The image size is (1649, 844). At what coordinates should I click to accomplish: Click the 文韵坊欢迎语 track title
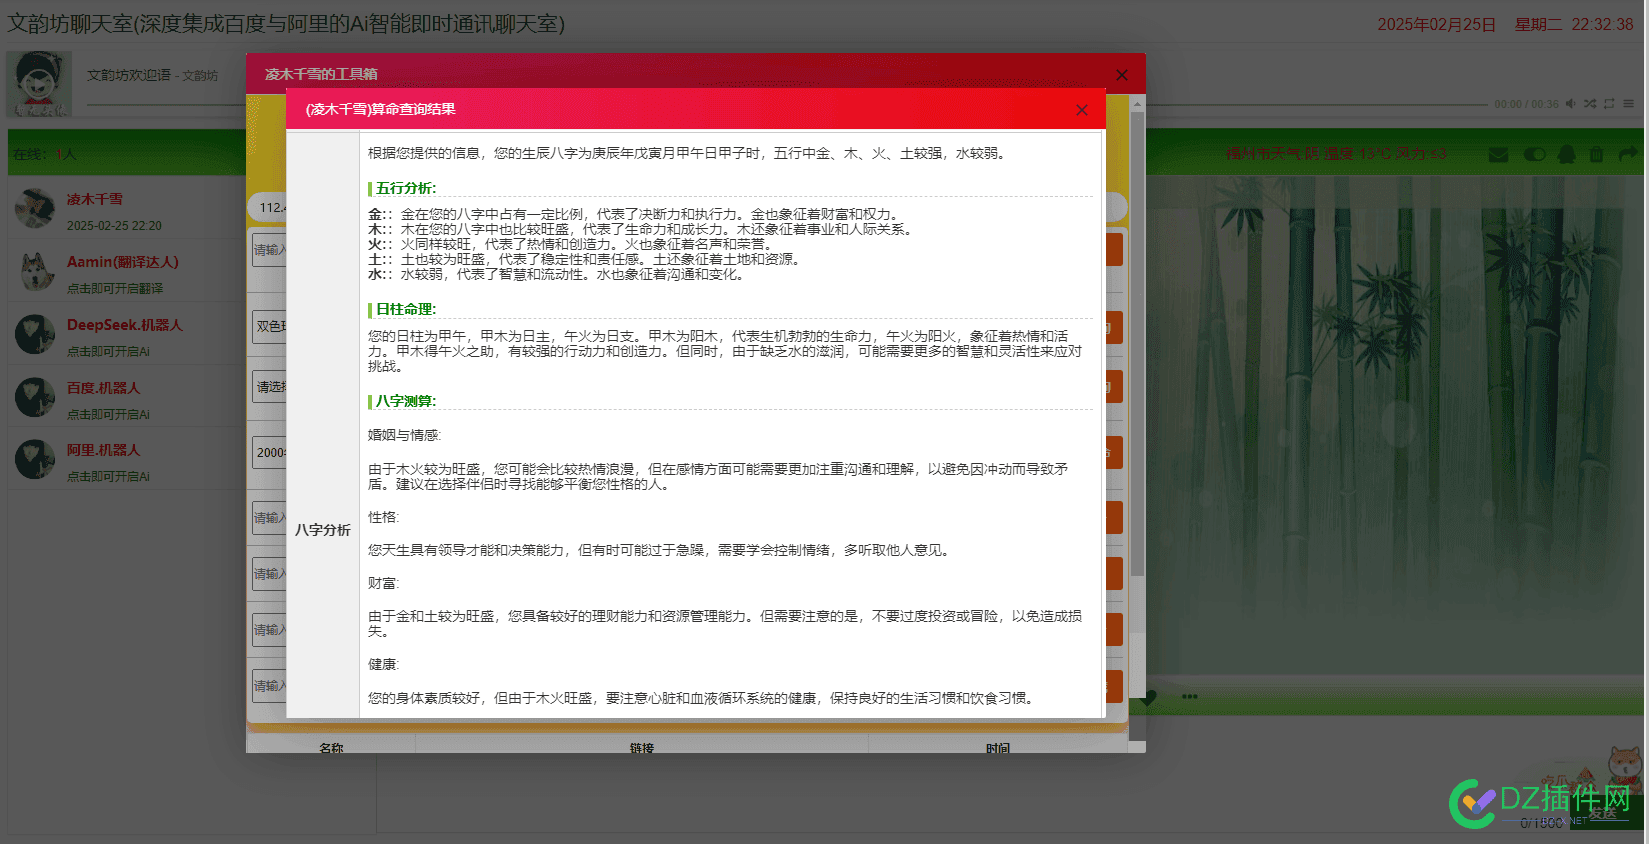pyautogui.click(x=129, y=75)
